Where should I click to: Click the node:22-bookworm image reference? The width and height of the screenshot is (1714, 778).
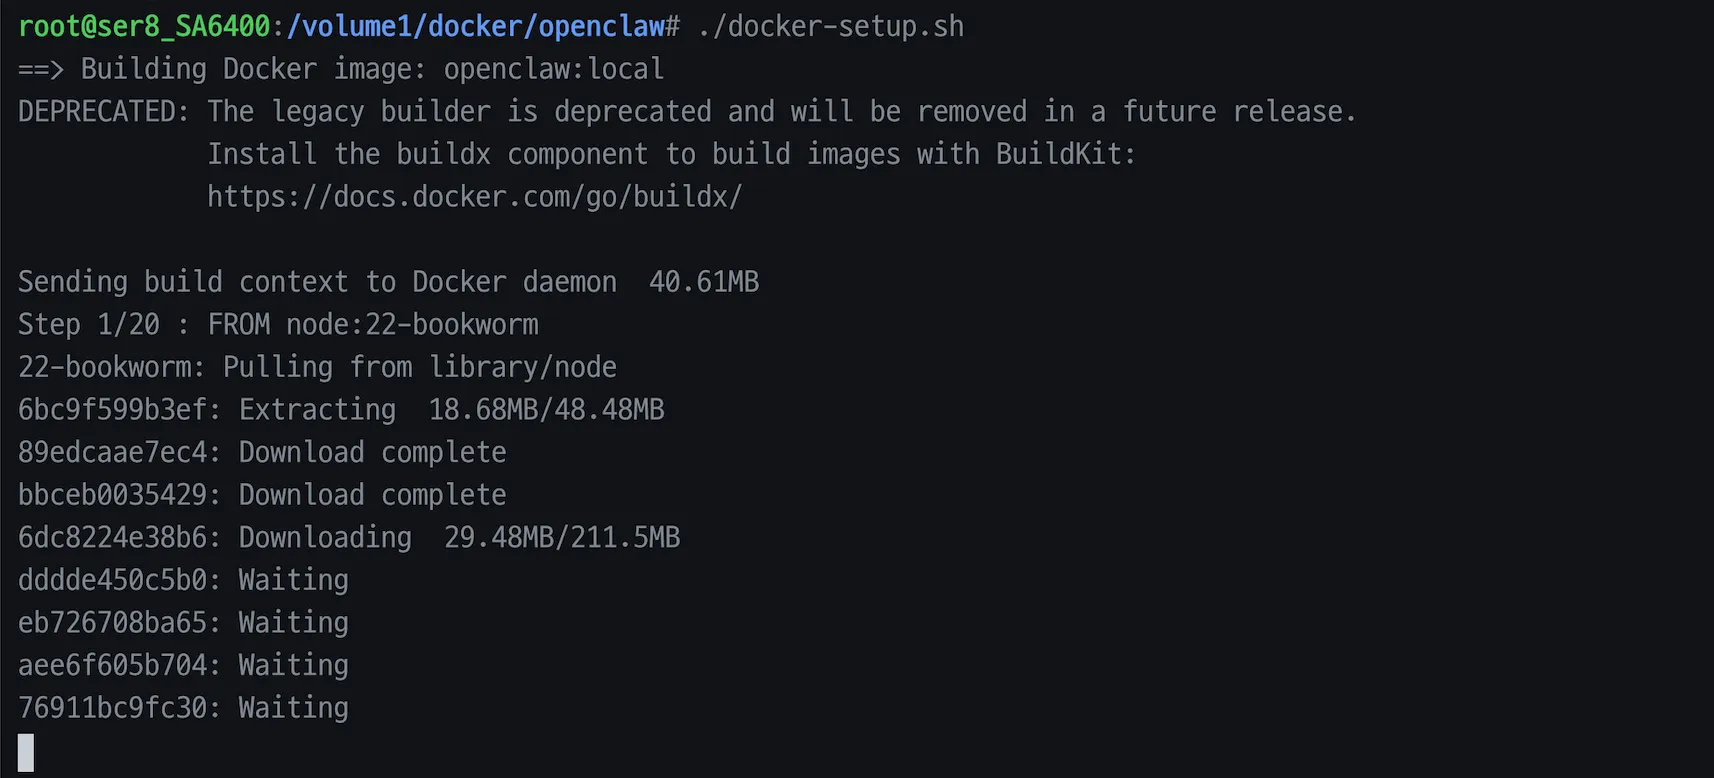(412, 325)
